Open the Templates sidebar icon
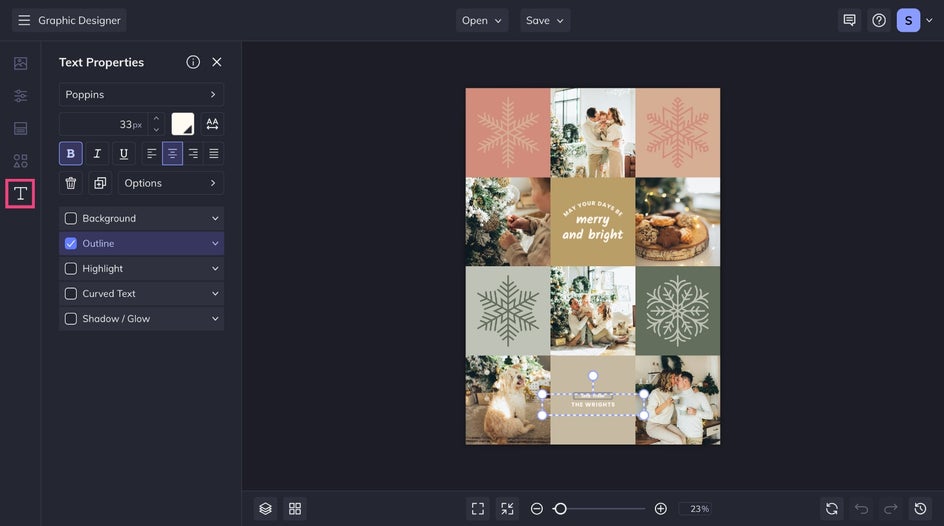944x526 pixels. click(x=20, y=128)
